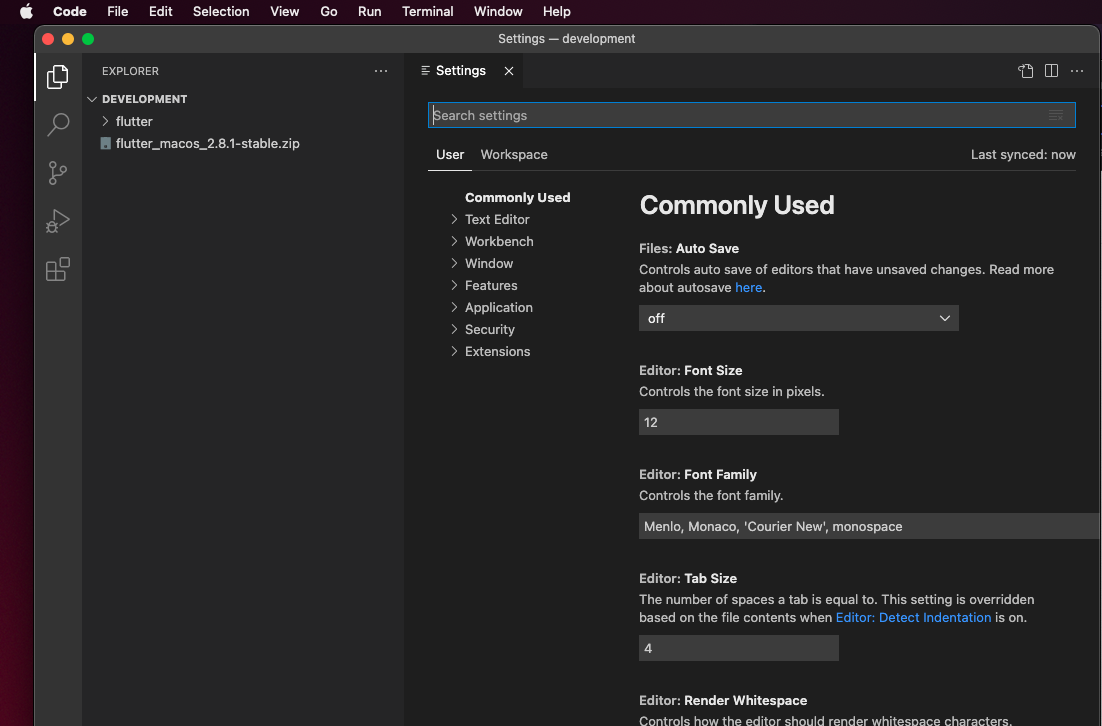1102x726 pixels.
Task: Click the filter icon in settings search
Action: (1056, 115)
